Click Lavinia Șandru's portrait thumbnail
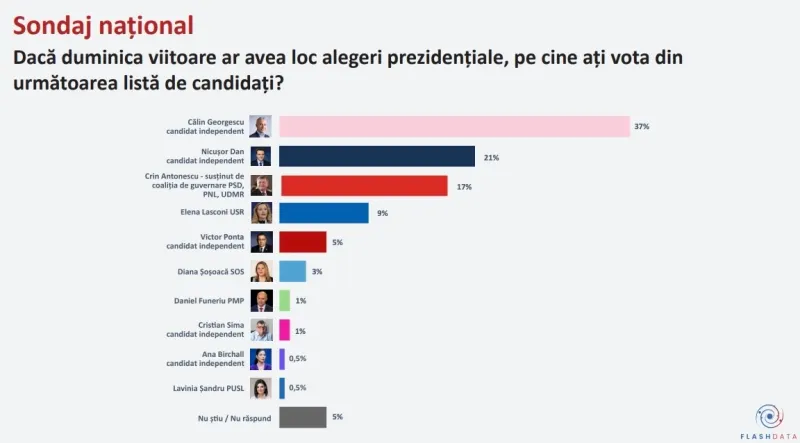Screen dimensions: 800x443 point(261,388)
